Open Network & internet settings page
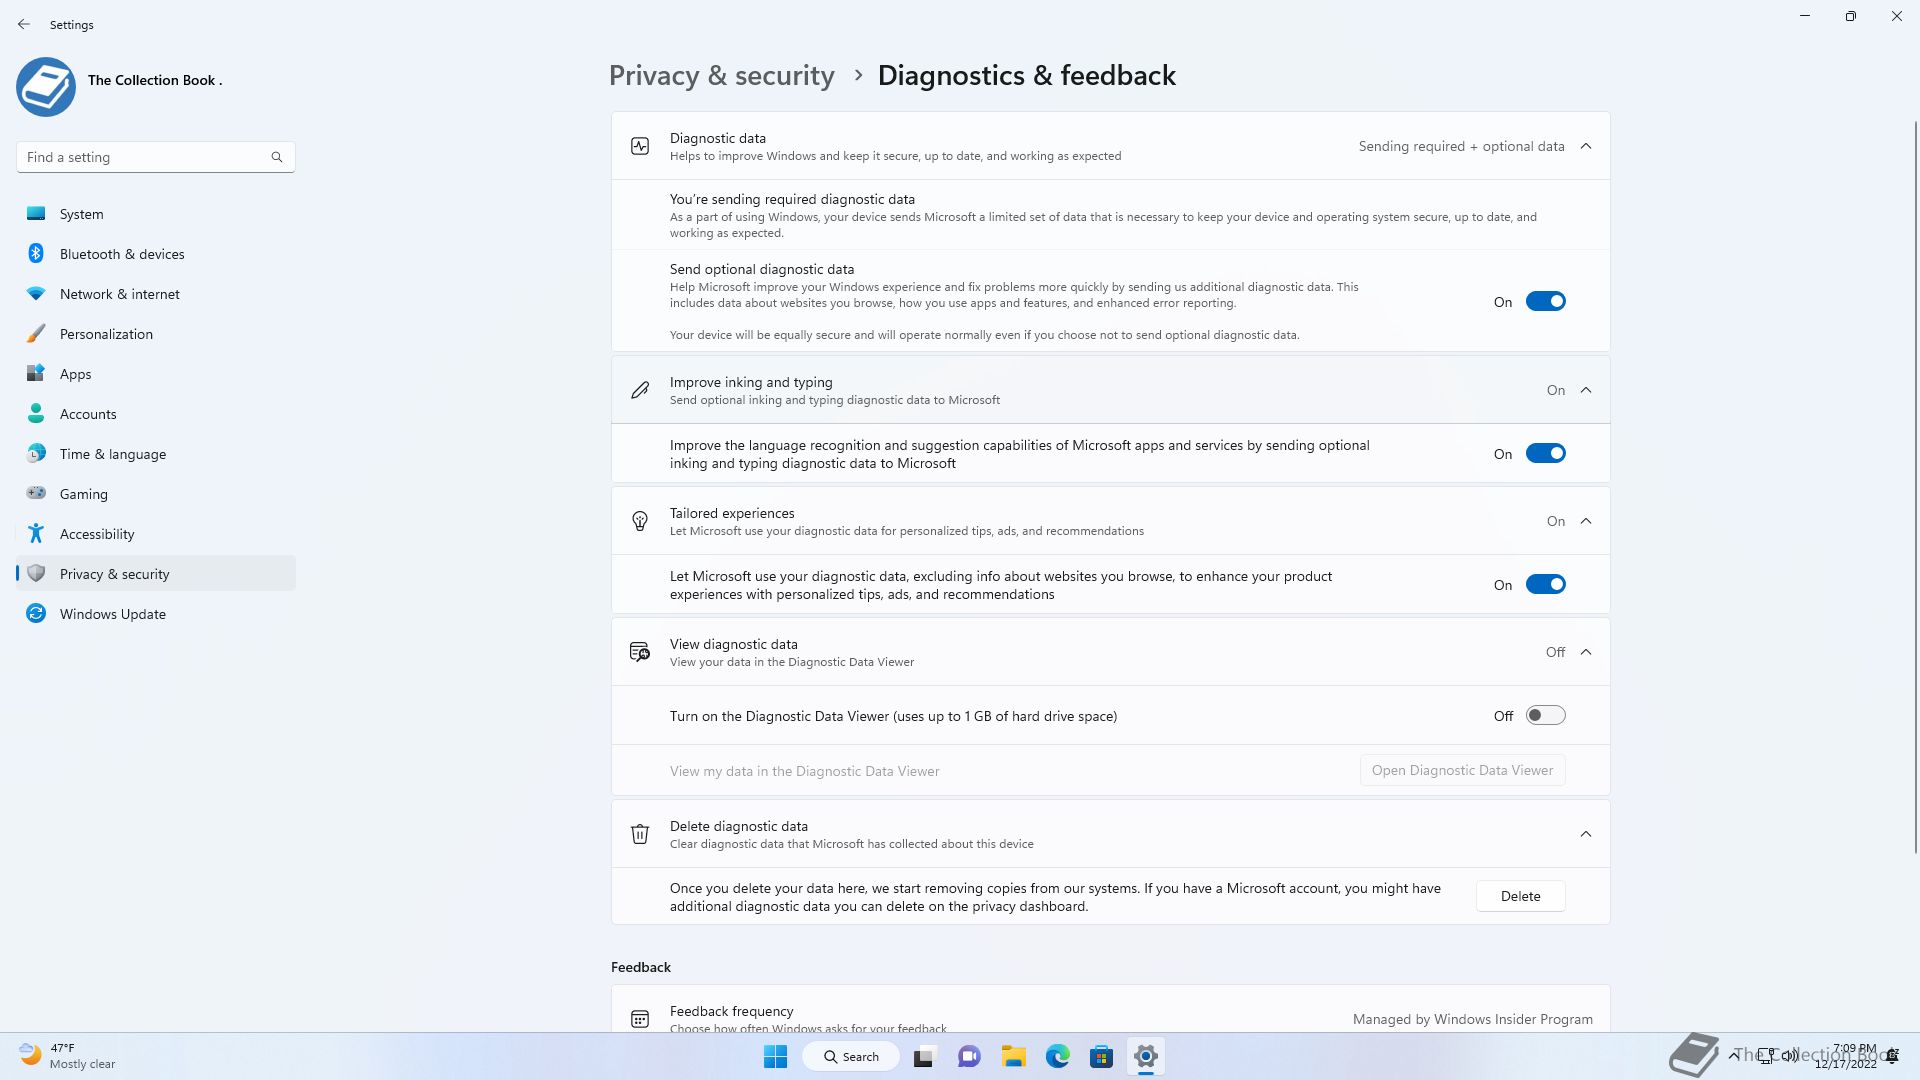 pyautogui.click(x=156, y=293)
